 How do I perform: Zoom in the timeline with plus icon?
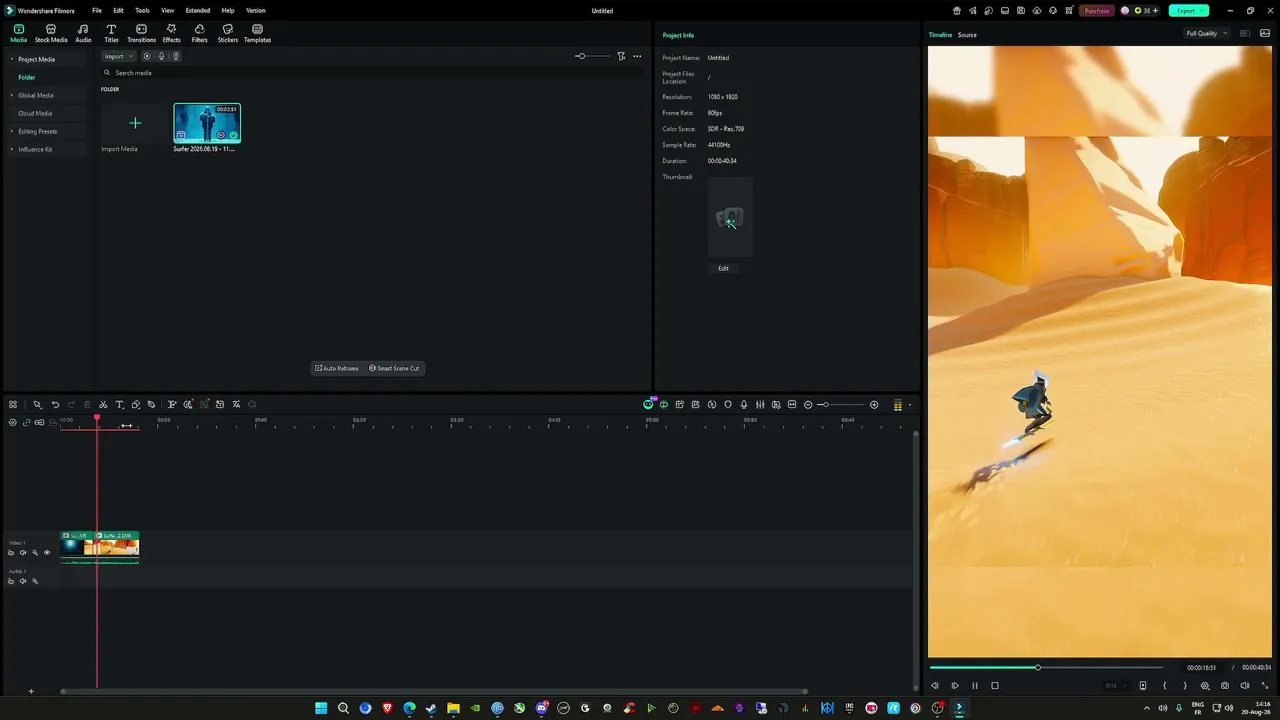pyautogui.click(x=874, y=405)
